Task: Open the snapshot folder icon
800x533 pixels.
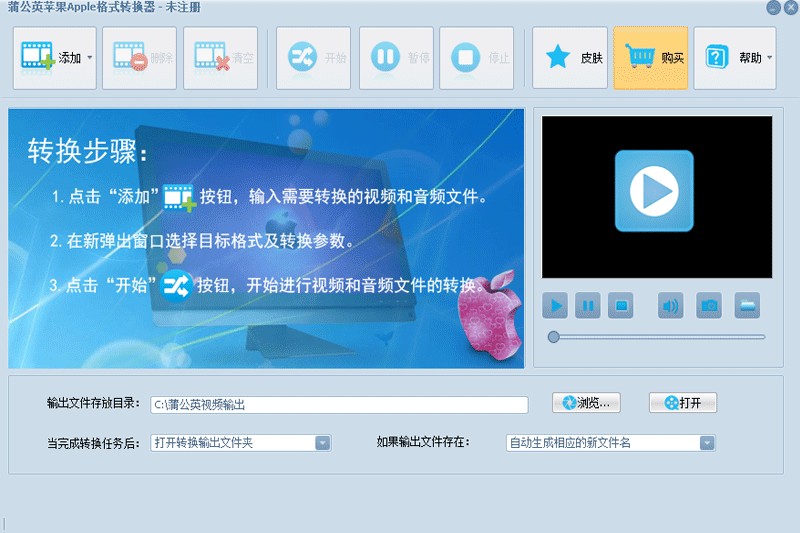Action: [x=747, y=306]
